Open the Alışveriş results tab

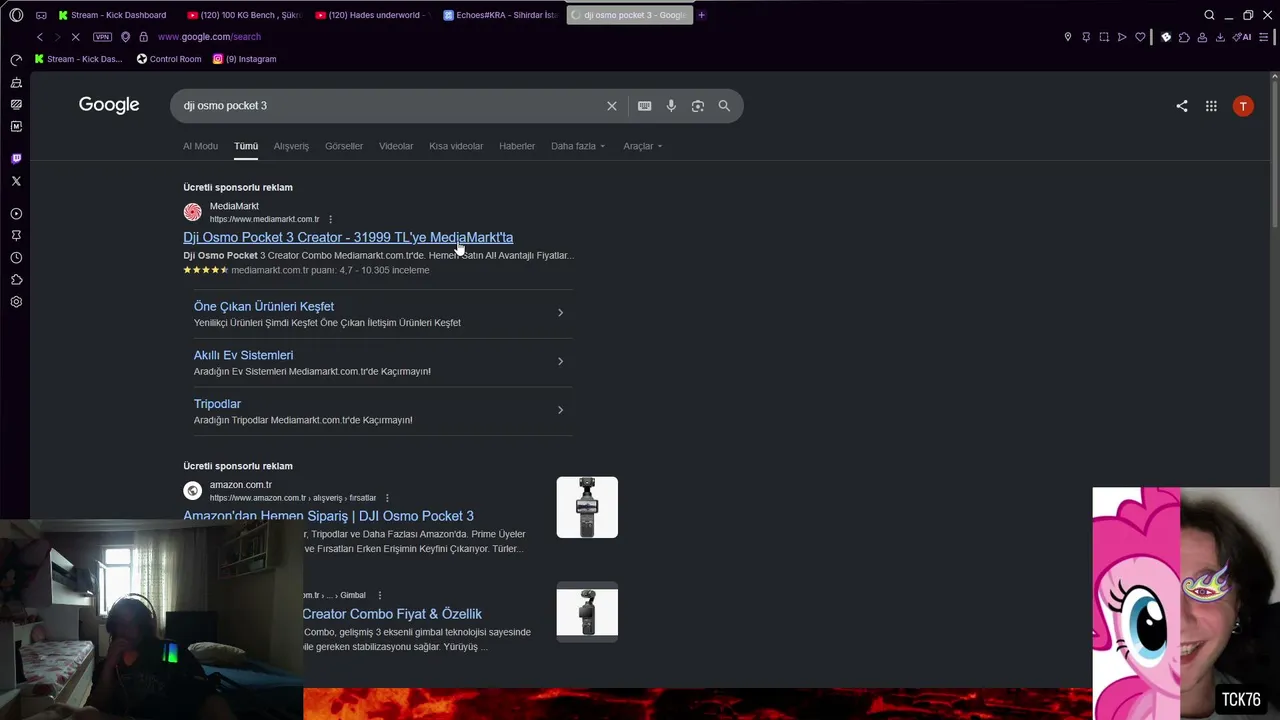(x=291, y=146)
